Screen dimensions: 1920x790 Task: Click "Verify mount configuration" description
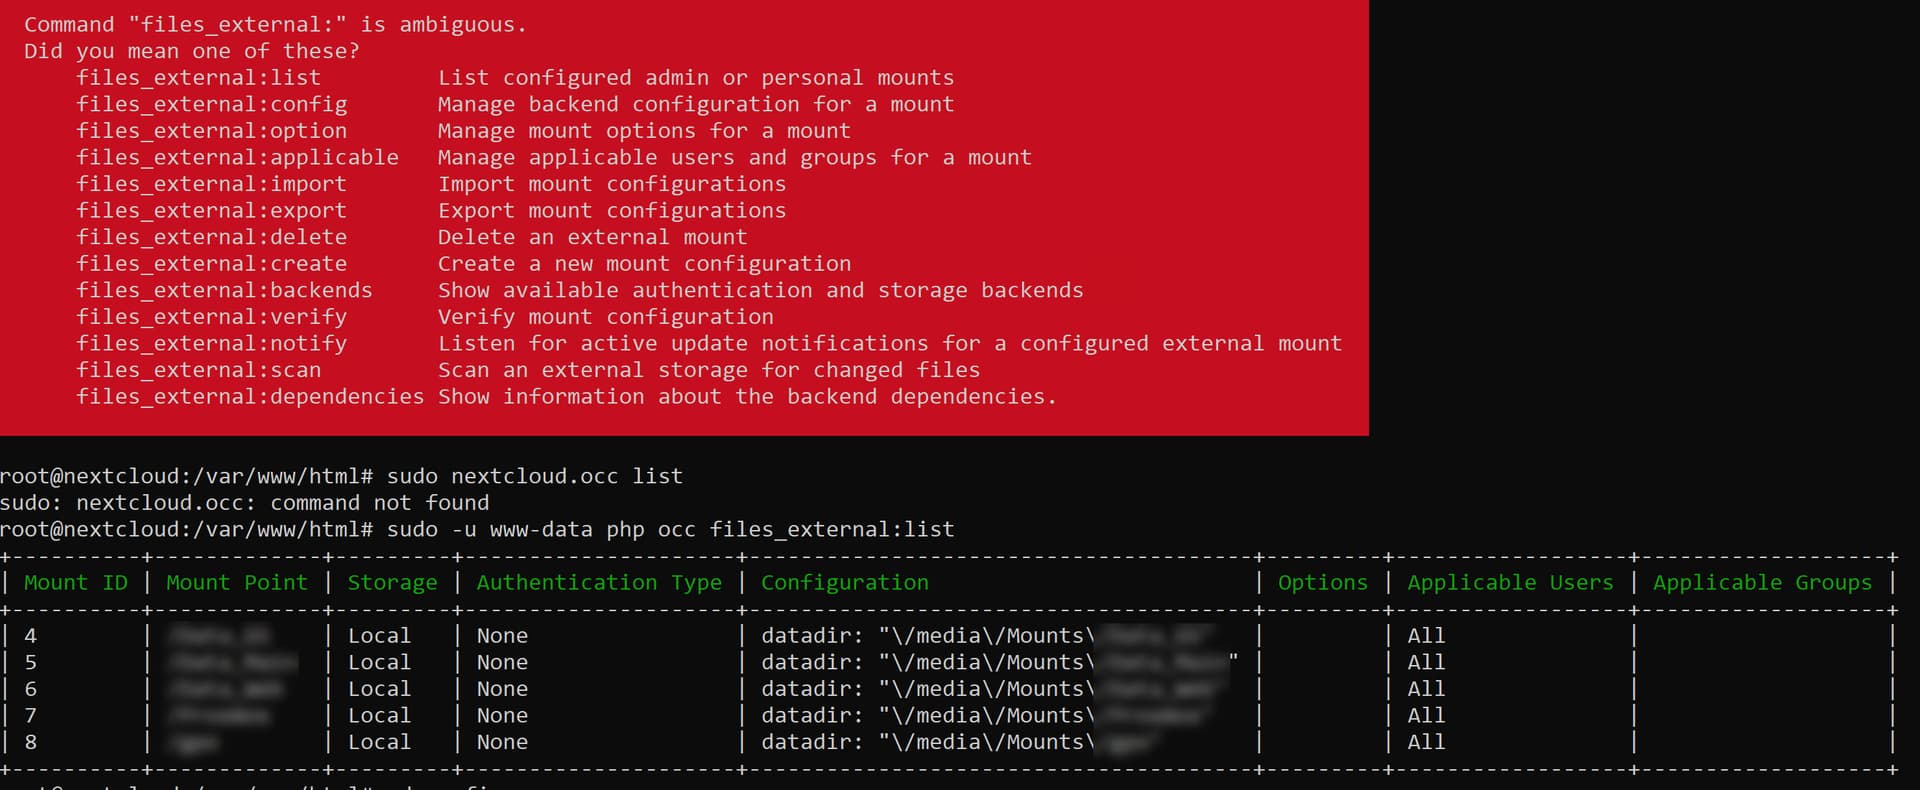tap(605, 317)
